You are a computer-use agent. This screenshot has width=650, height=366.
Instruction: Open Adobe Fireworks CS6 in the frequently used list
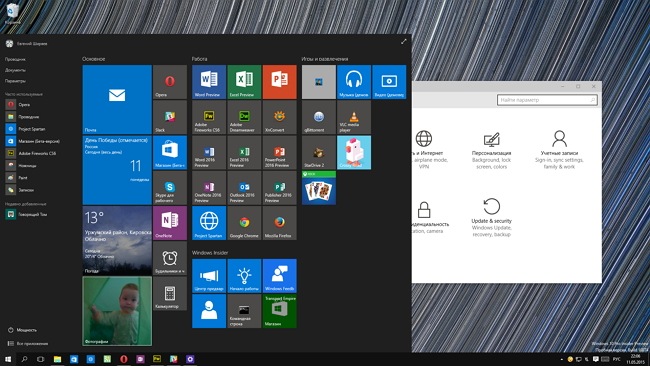point(31,153)
